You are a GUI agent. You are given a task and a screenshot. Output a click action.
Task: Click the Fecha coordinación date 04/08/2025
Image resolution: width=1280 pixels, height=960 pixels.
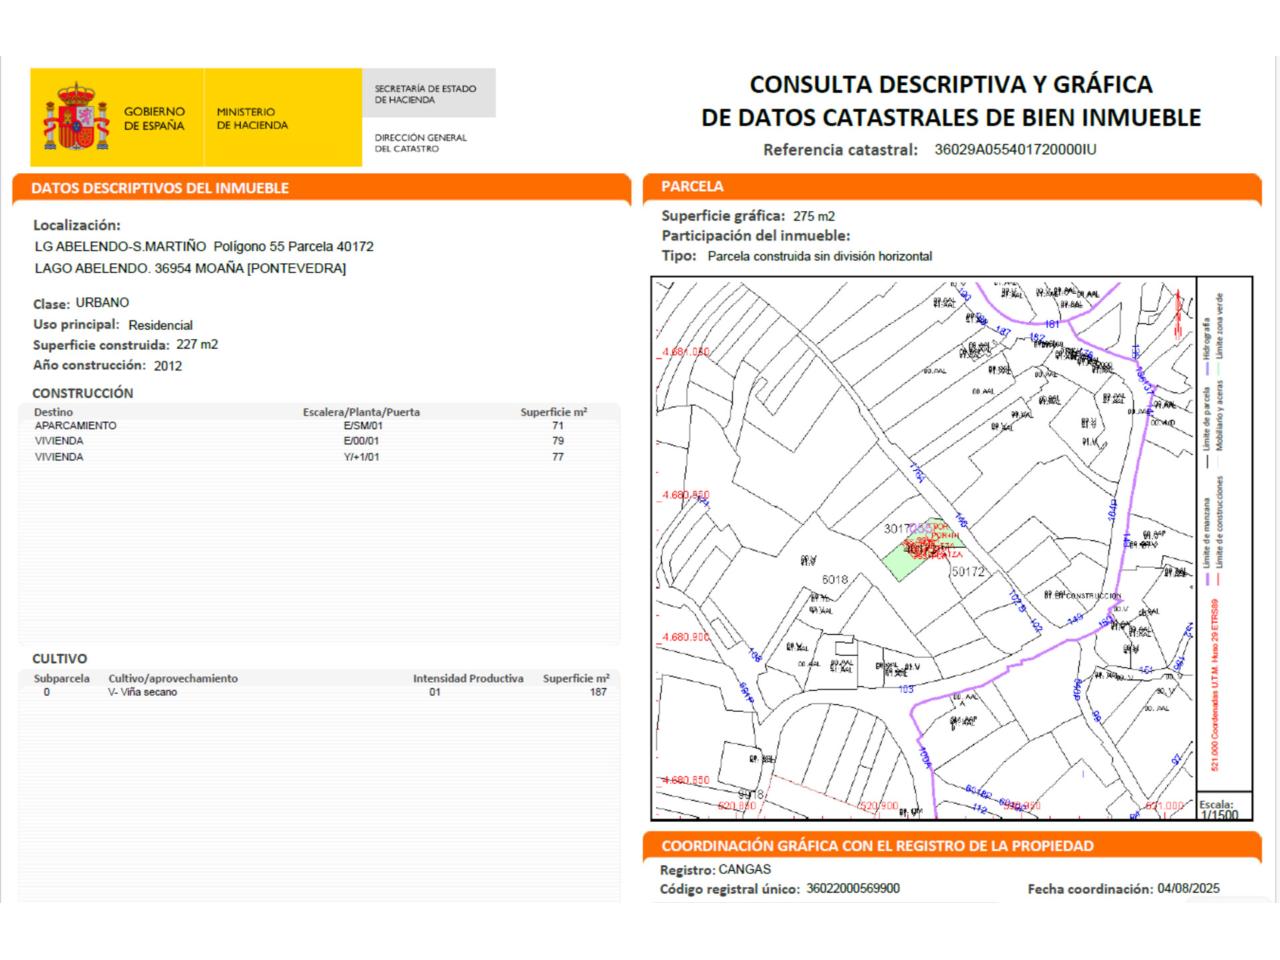click(x=1188, y=888)
